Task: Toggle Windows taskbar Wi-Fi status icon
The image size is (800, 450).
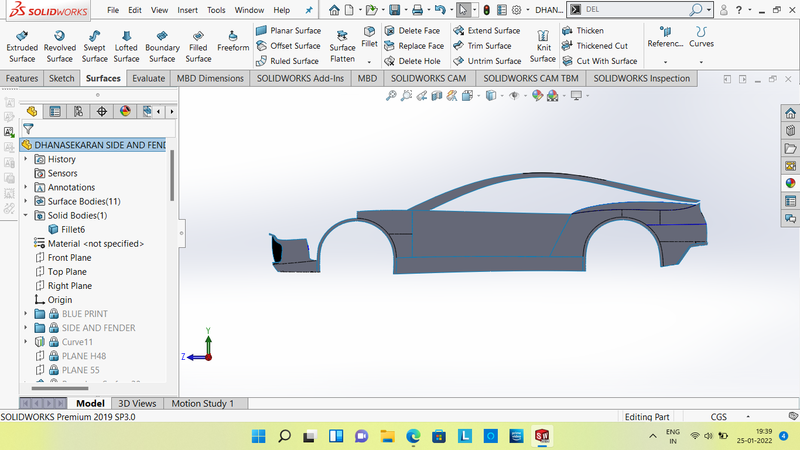Action: coord(694,436)
